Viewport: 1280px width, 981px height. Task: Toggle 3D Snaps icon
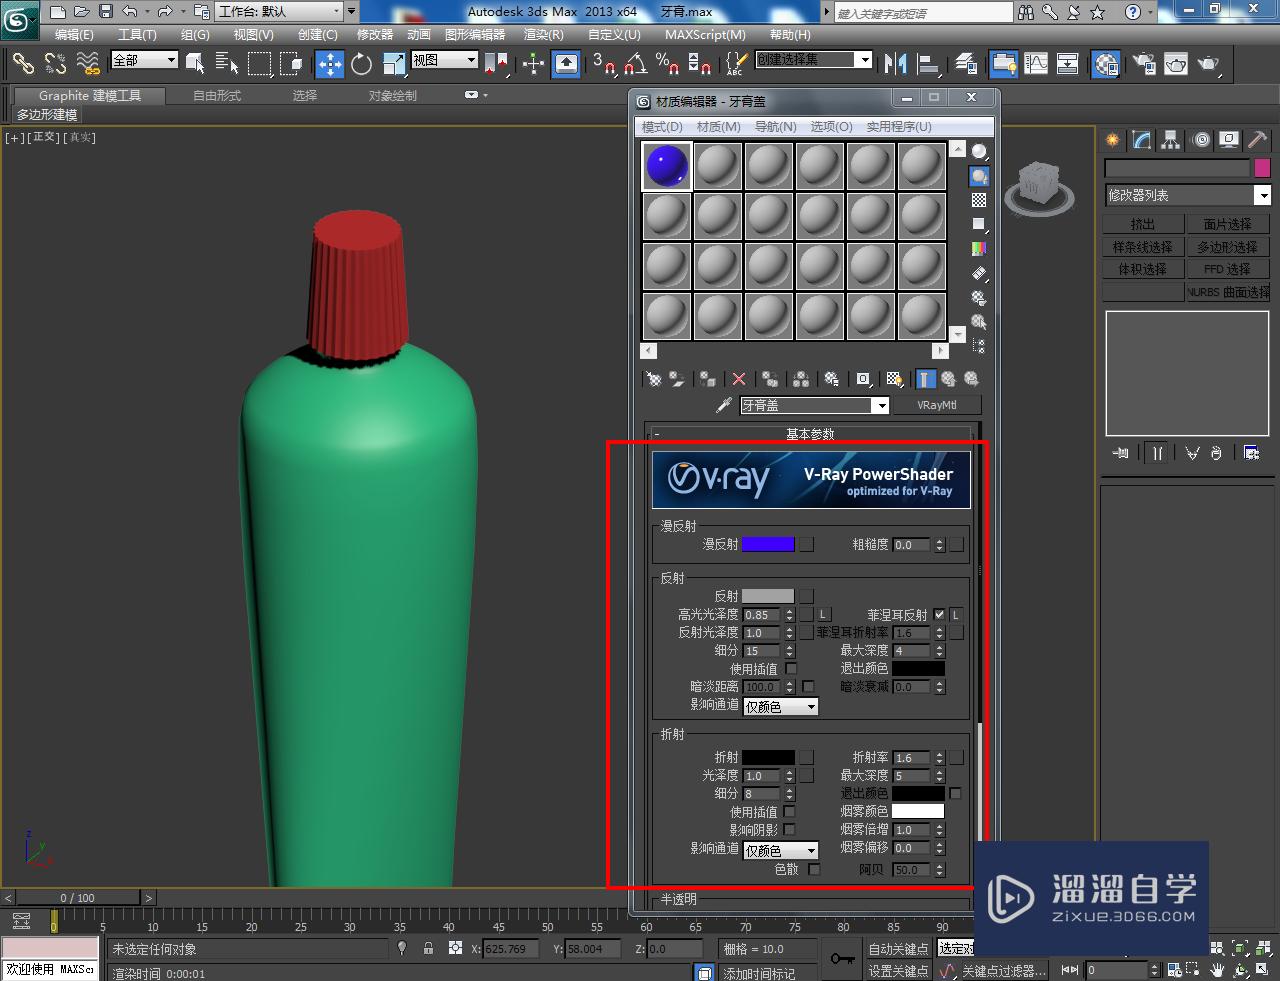(x=604, y=64)
